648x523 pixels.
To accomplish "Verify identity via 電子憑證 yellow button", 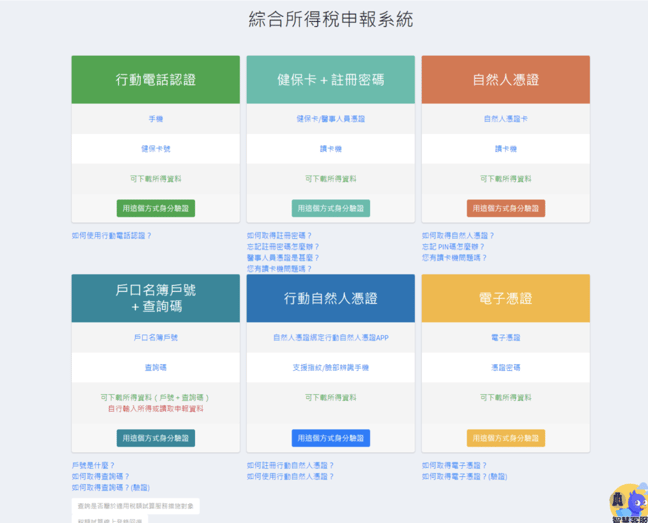I will coord(506,438).
